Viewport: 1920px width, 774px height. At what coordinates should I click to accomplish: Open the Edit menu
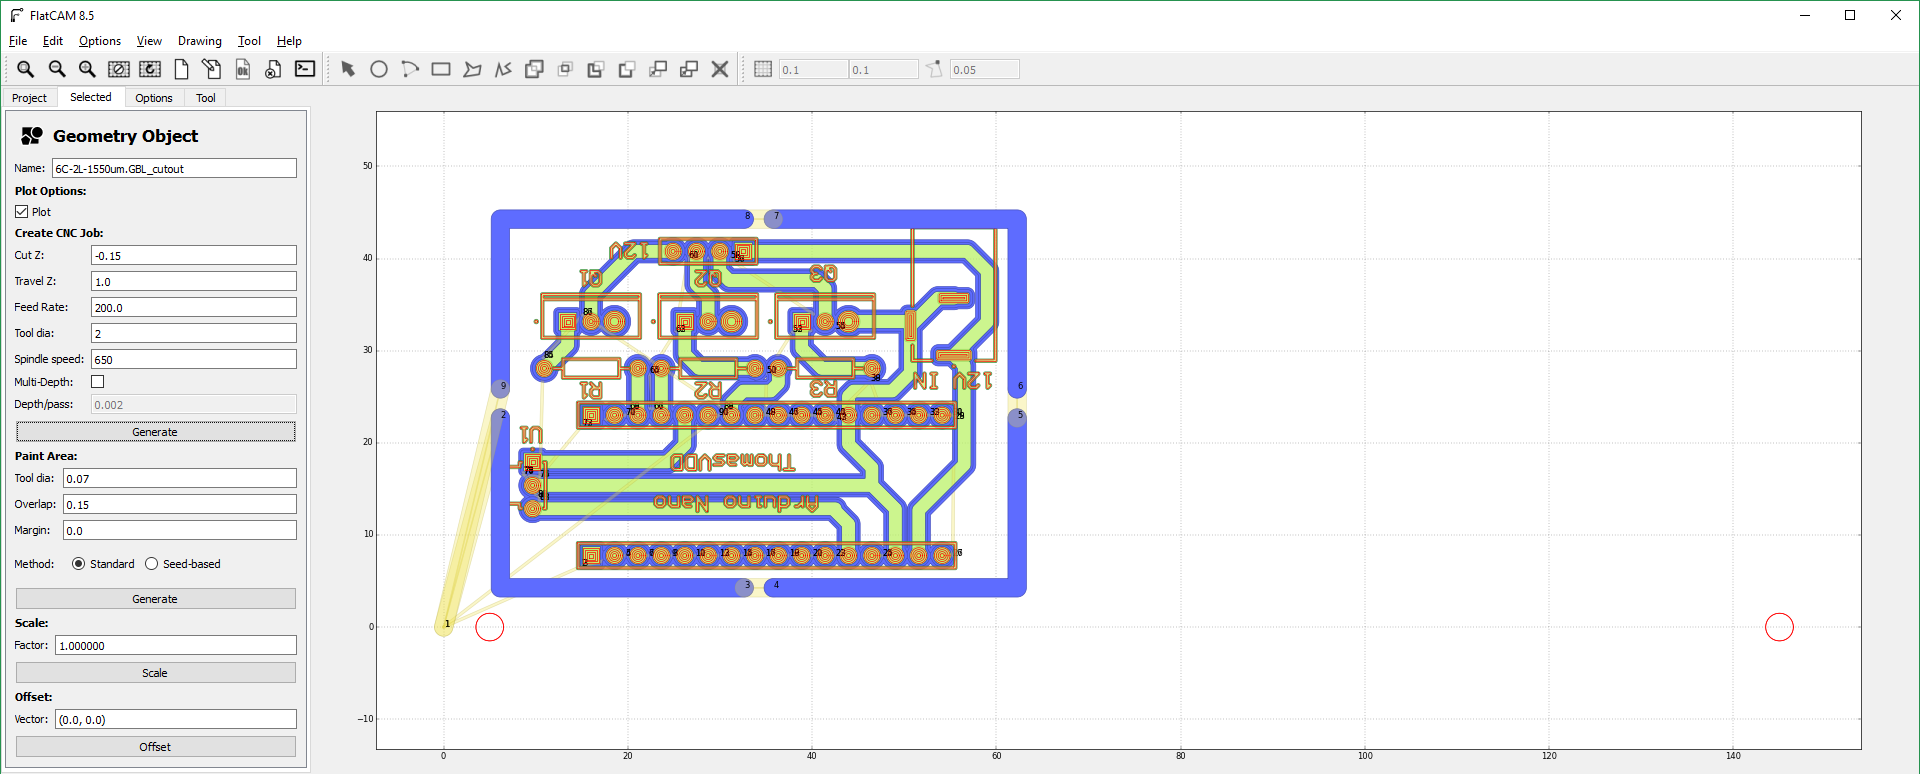click(53, 41)
